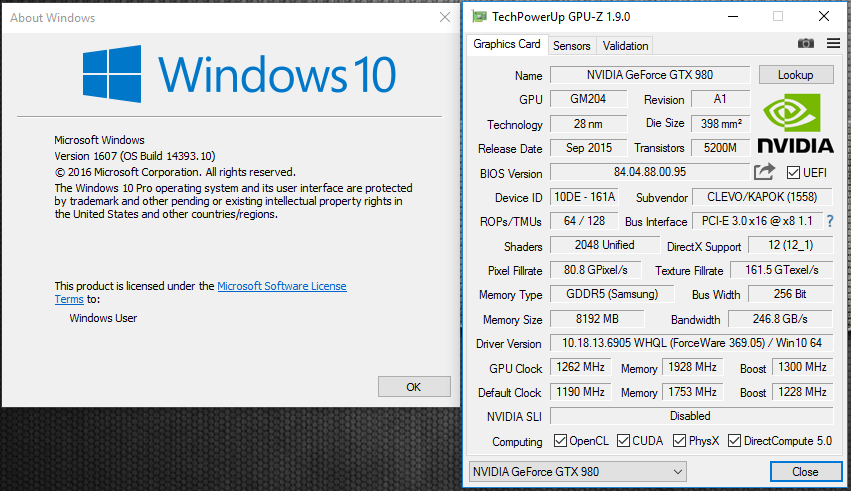The height and width of the screenshot is (491, 851).
Task: Click the Transistors value 5200M
Action: (x=720, y=148)
